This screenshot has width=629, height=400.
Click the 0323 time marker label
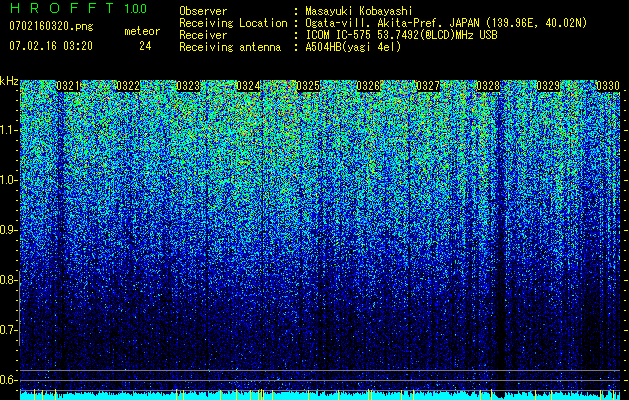coord(188,86)
